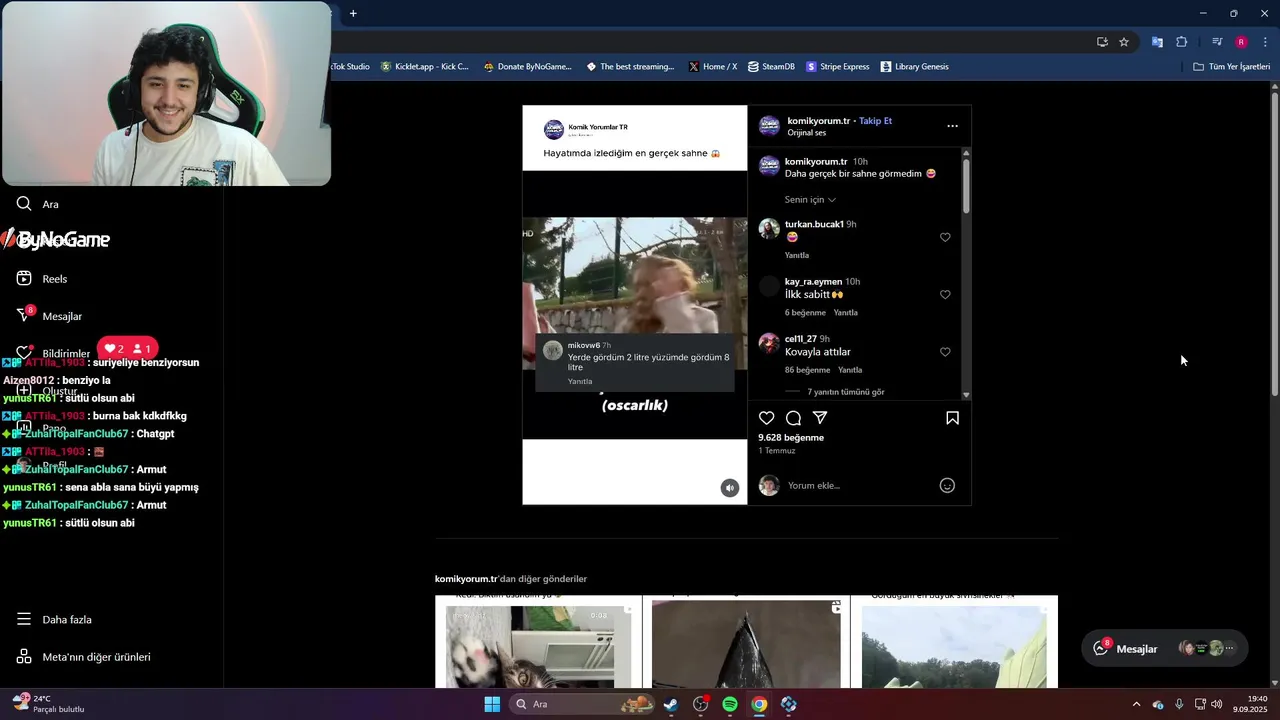Click Takip Et to follow komikyorum.tr

[875, 121]
